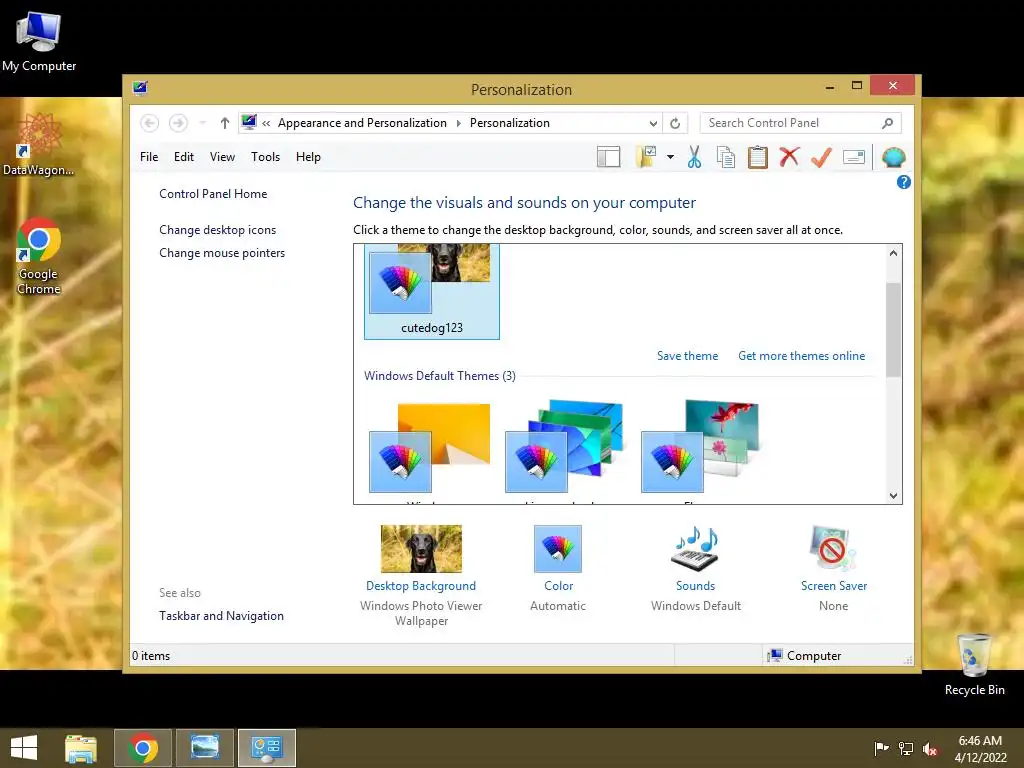Viewport: 1024px width, 768px height.
Task: Click Change desktop icons link
Action: [x=217, y=230]
